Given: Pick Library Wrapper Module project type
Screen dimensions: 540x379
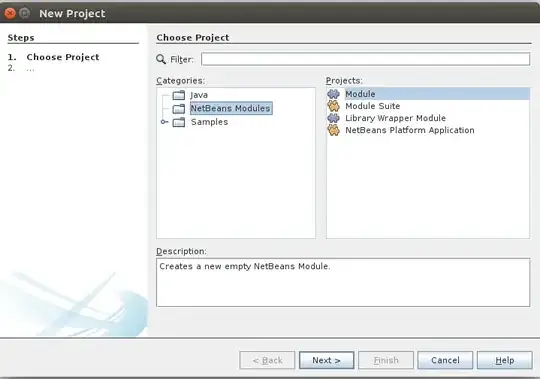Looking at the screenshot, I should click(x=395, y=118).
